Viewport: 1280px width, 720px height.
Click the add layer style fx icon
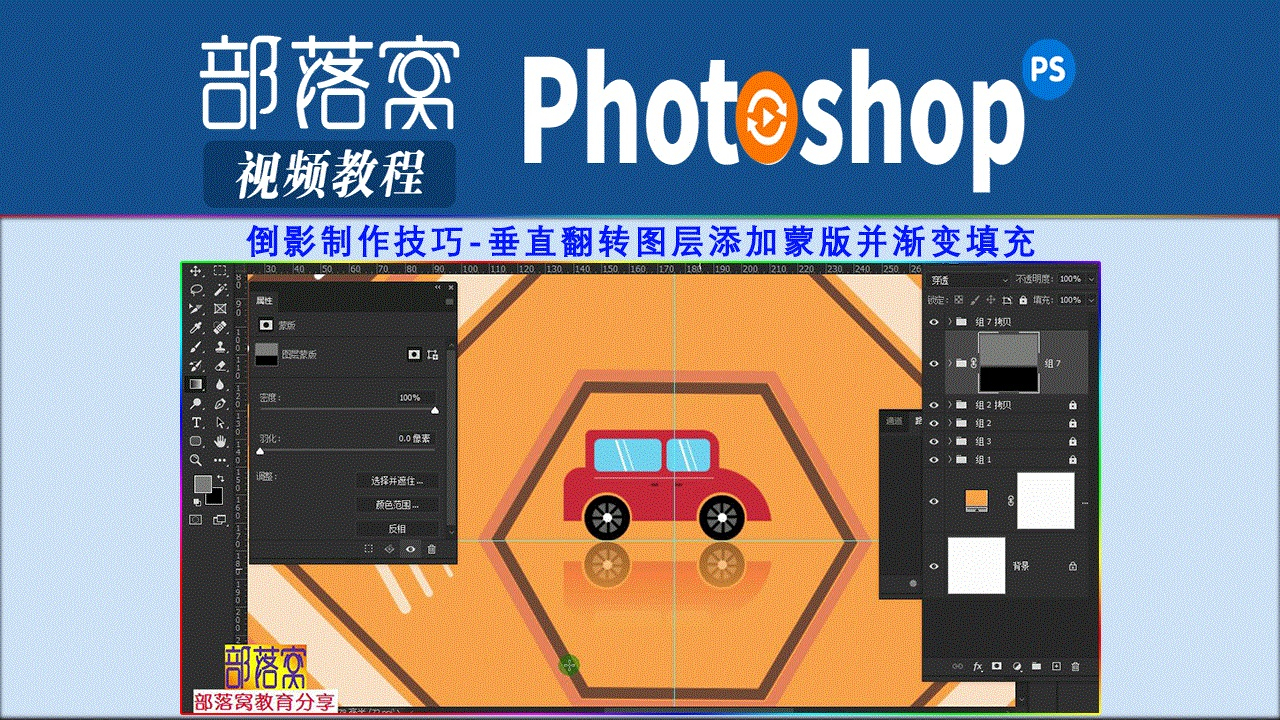(995, 666)
